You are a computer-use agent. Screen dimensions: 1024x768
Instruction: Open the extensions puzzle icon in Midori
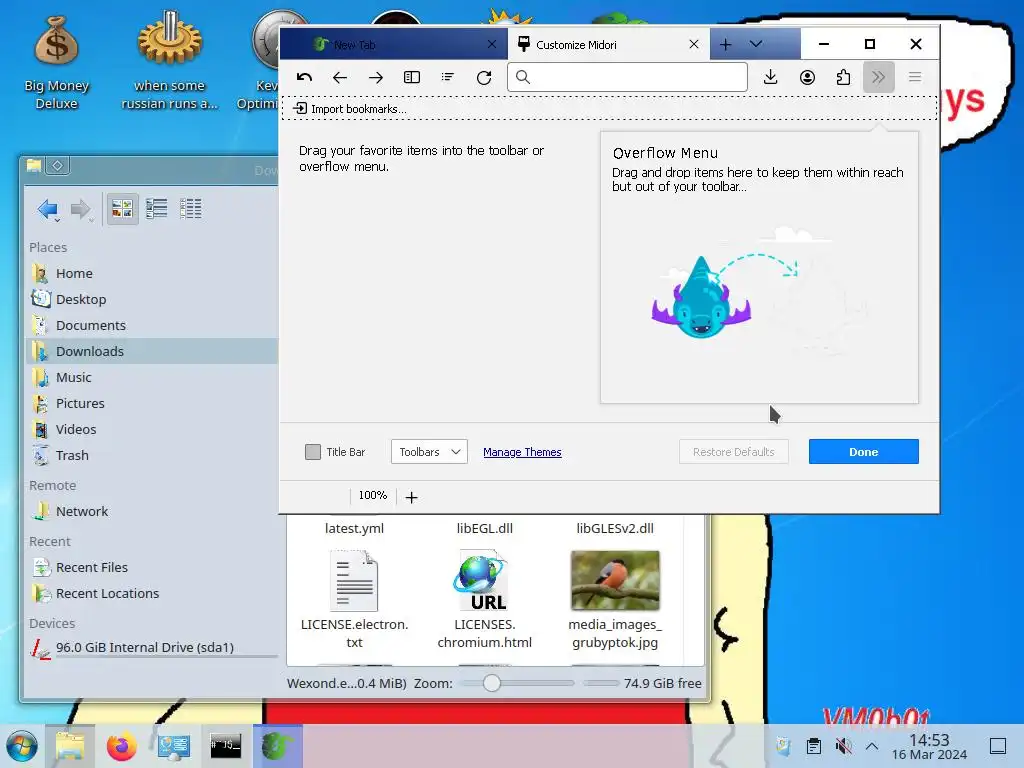[843, 78]
